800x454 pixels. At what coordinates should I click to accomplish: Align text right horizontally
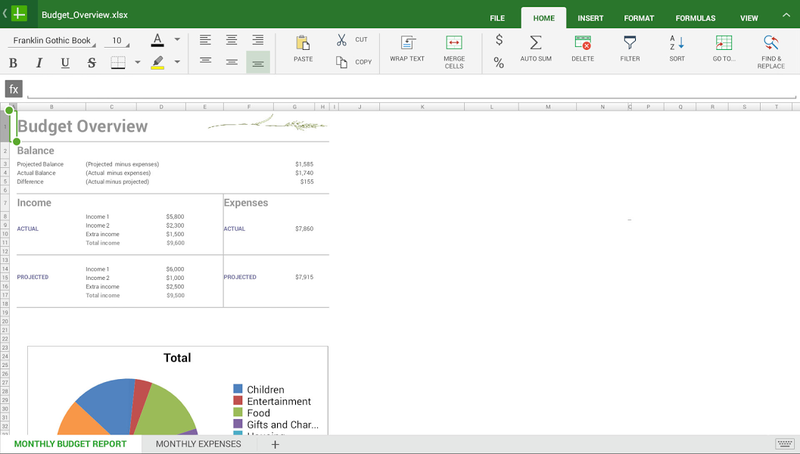(x=258, y=40)
